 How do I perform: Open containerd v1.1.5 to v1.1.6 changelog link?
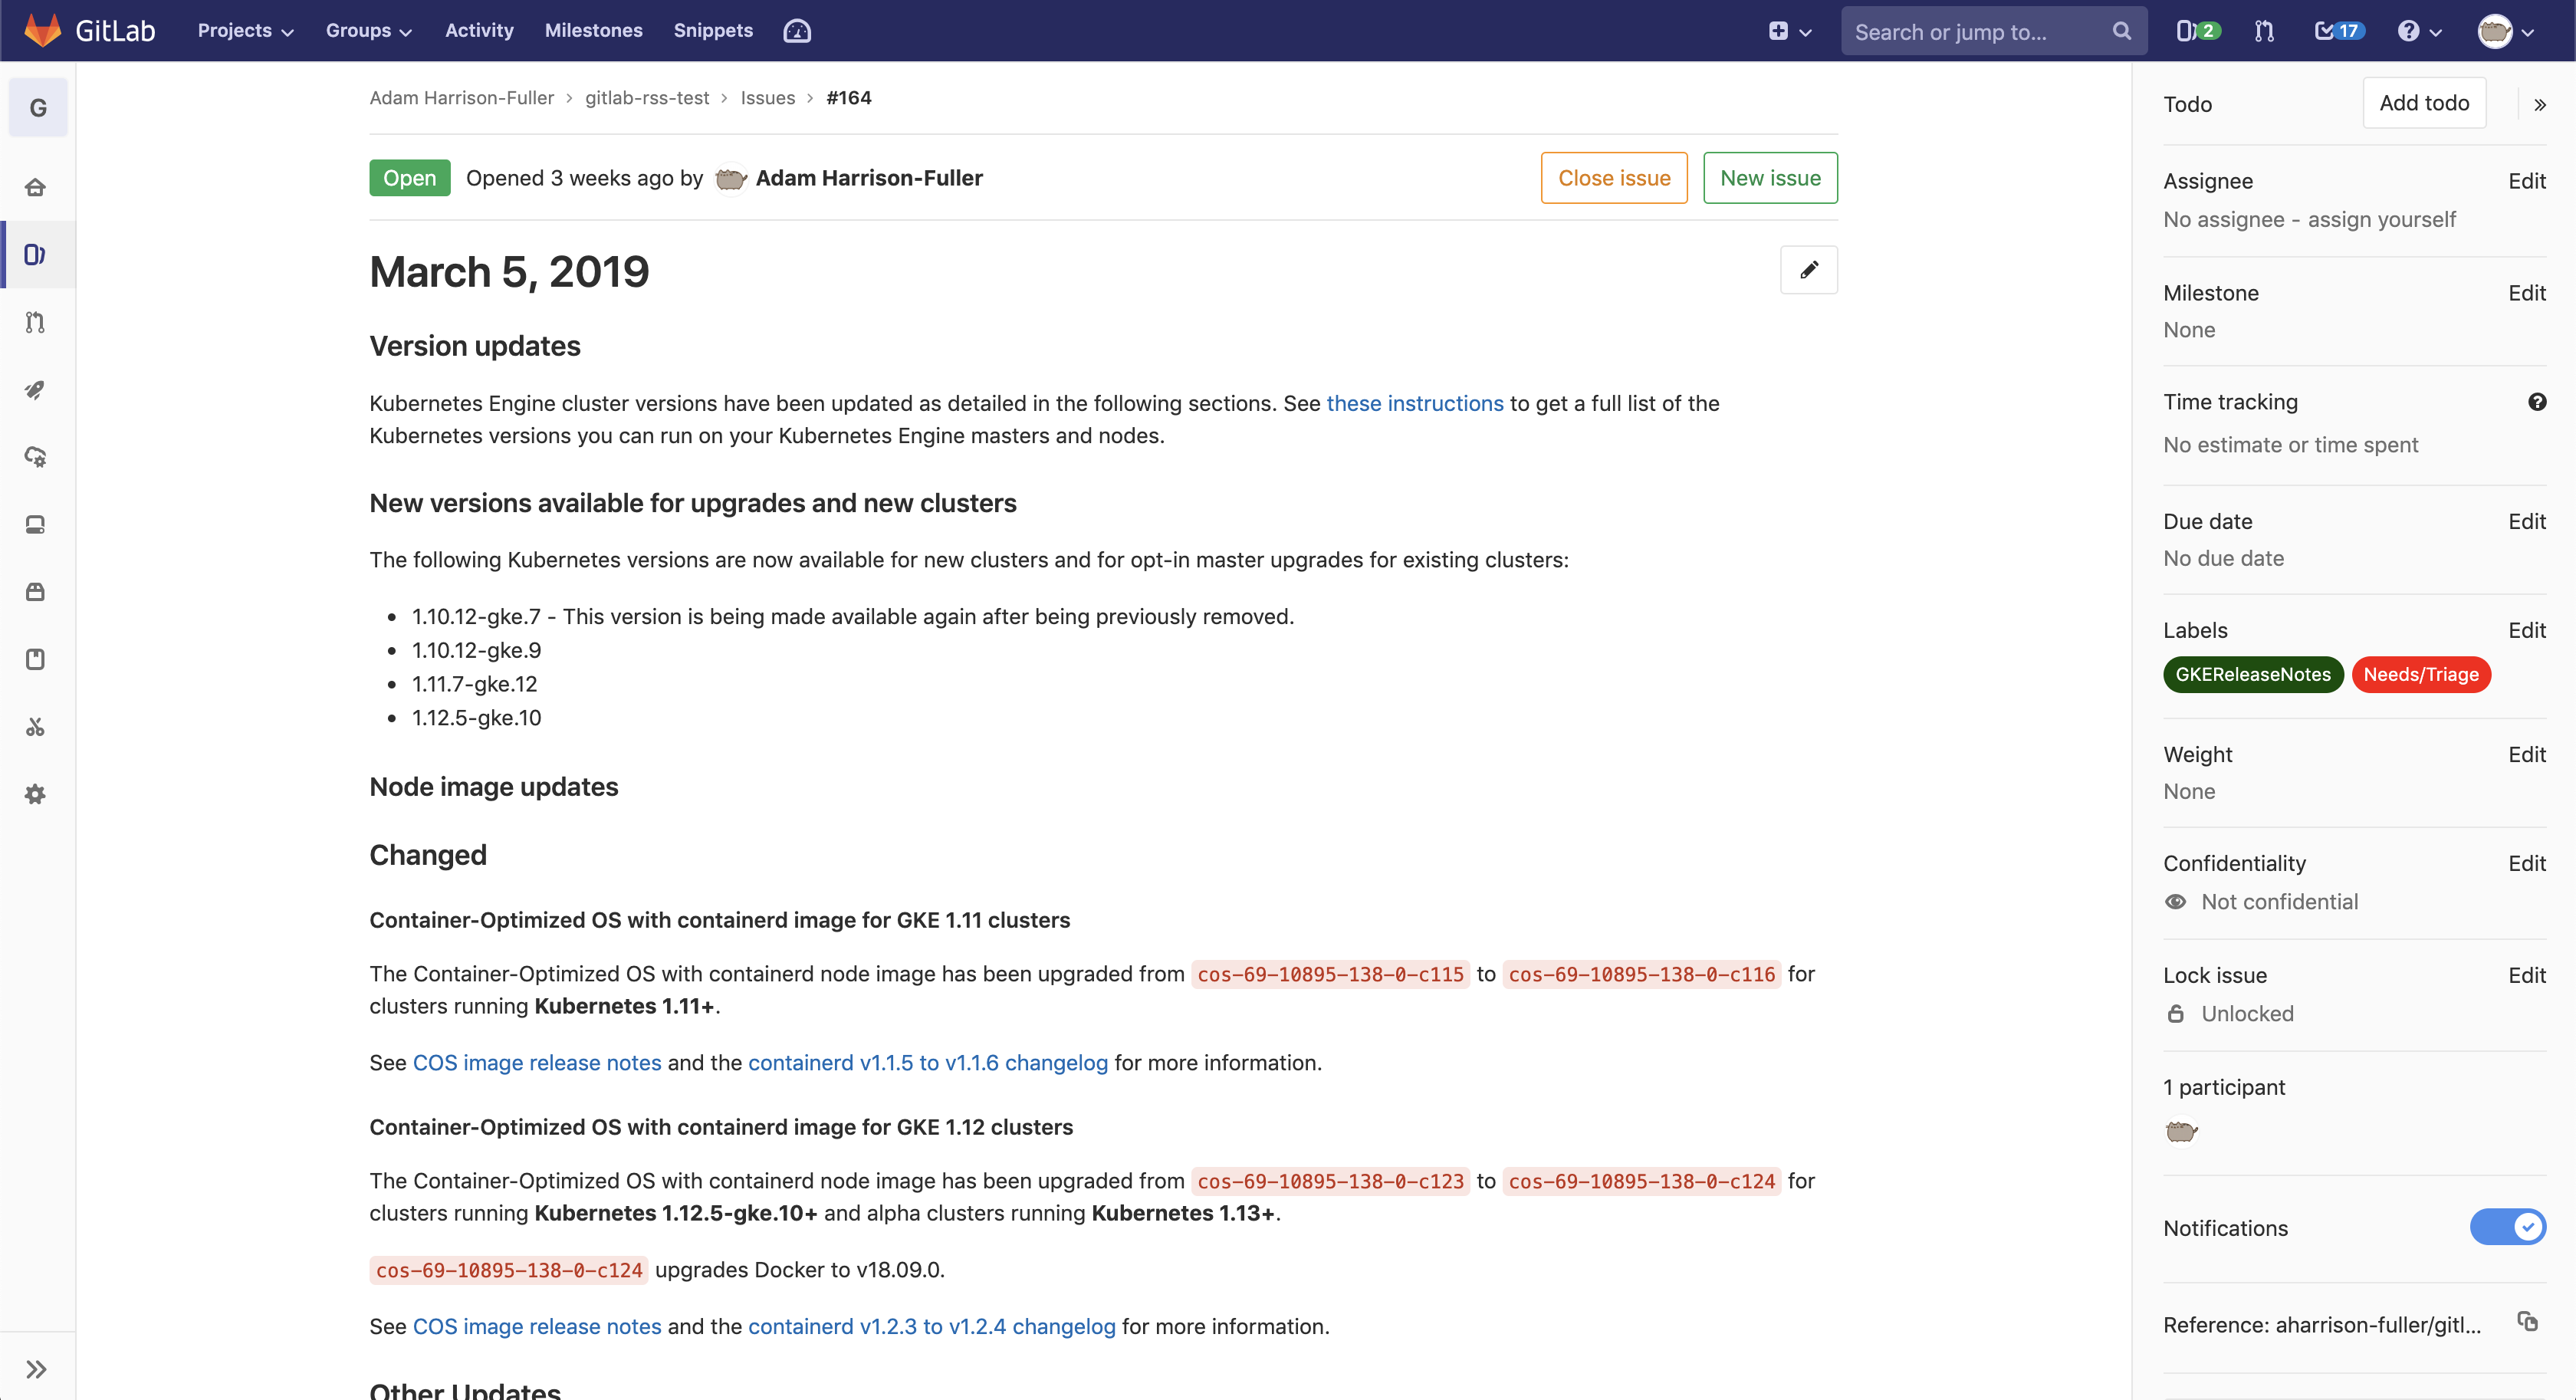click(927, 1062)
